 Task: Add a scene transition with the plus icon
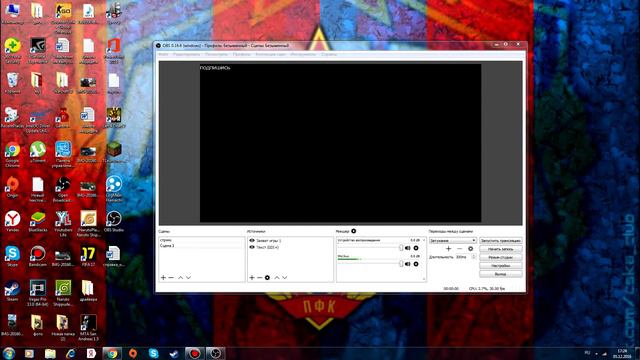(449, 249)
